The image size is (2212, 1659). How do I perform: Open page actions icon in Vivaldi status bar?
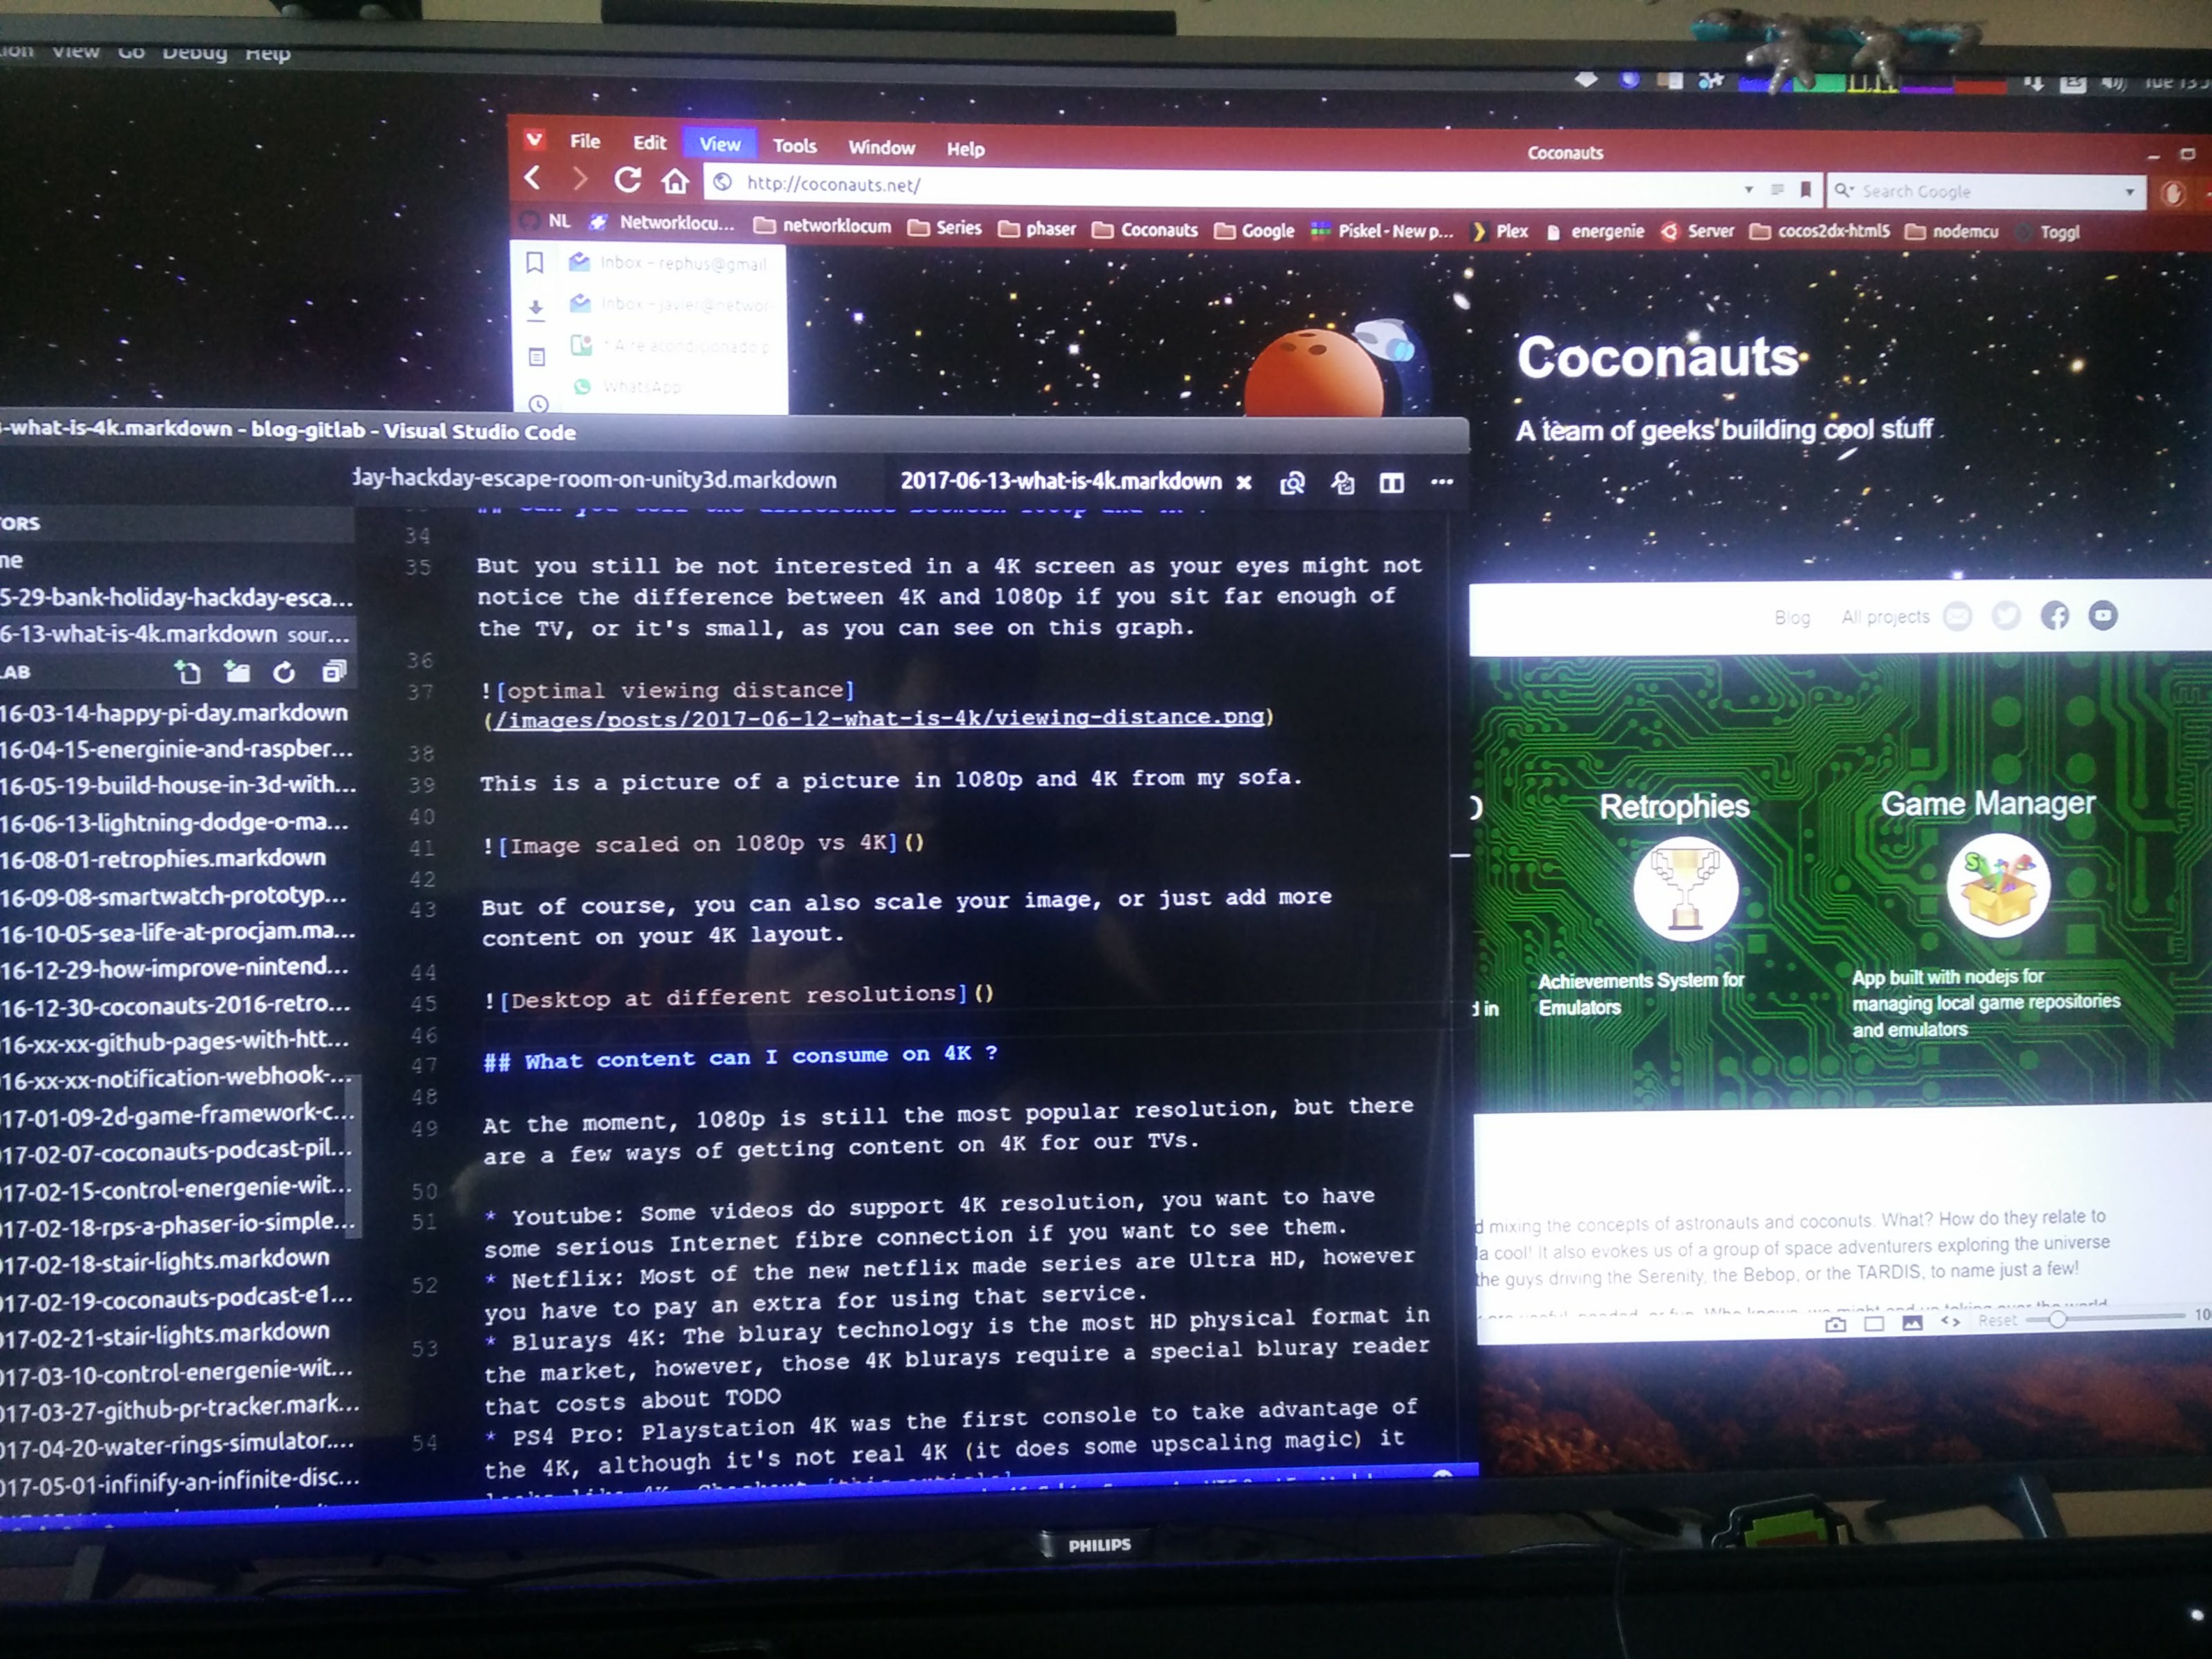pos(1950,1321)
